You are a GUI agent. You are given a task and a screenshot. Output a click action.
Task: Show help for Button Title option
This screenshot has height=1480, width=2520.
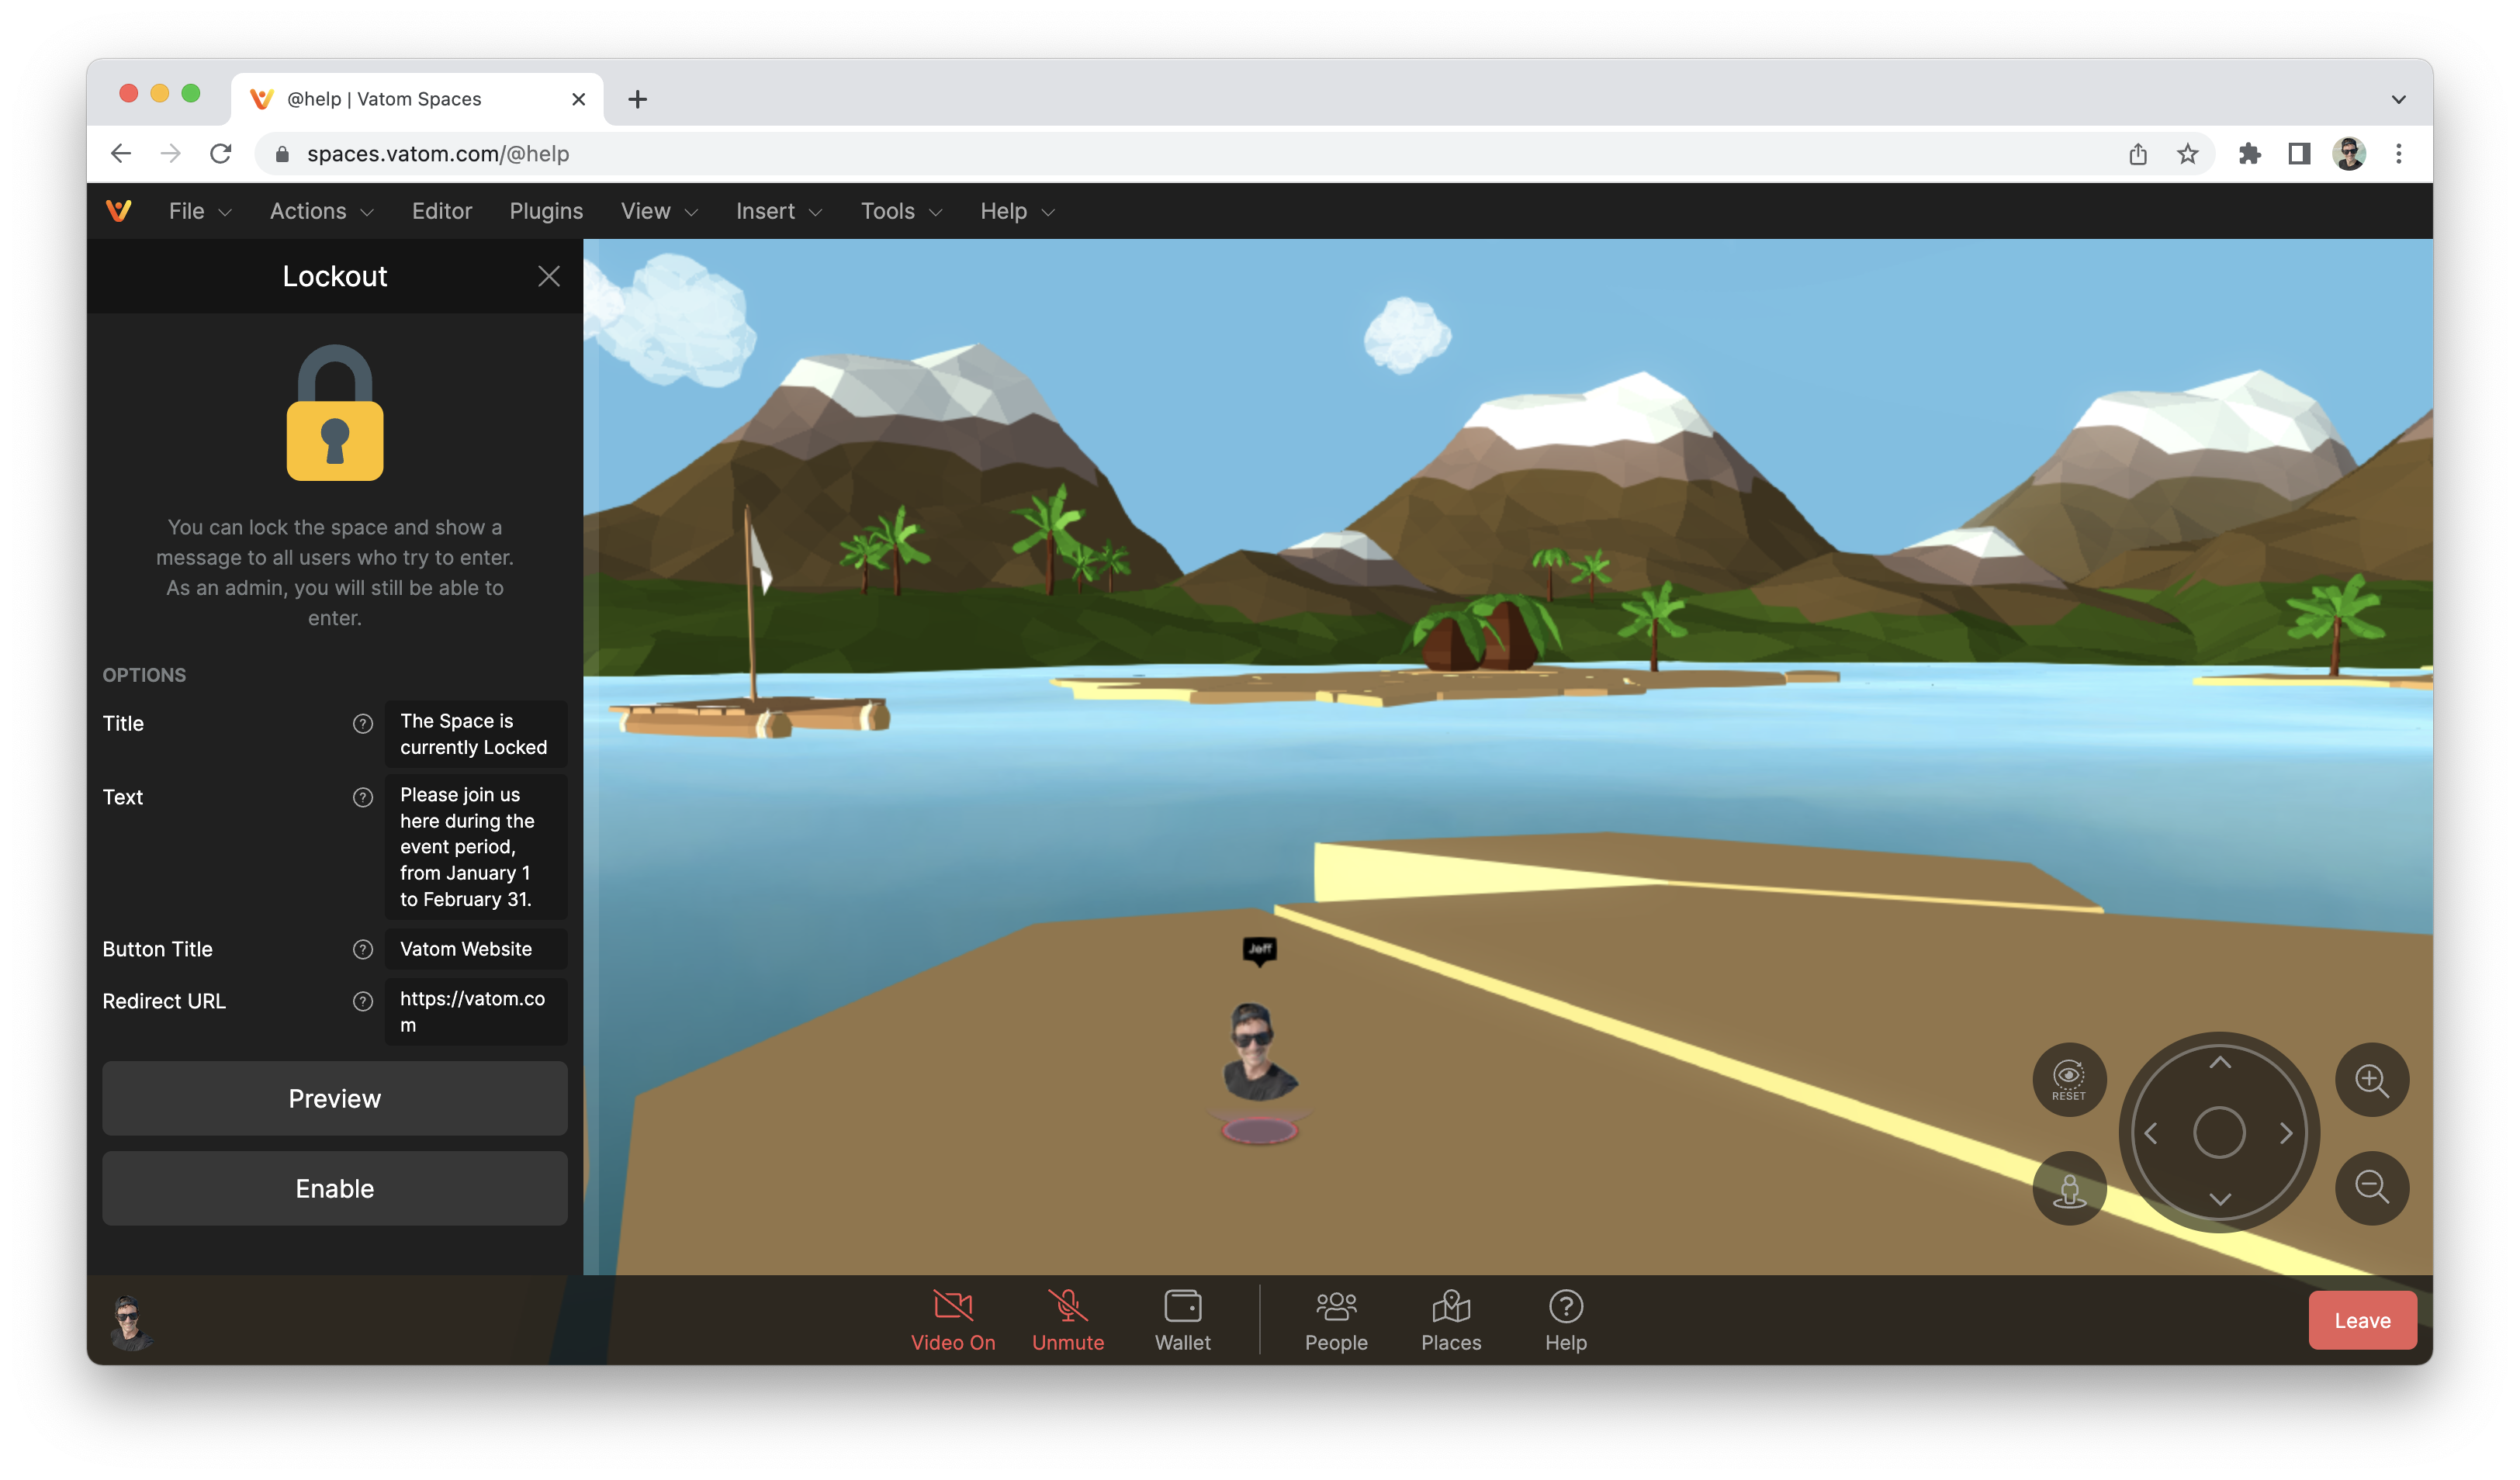(x=363, y=949)
